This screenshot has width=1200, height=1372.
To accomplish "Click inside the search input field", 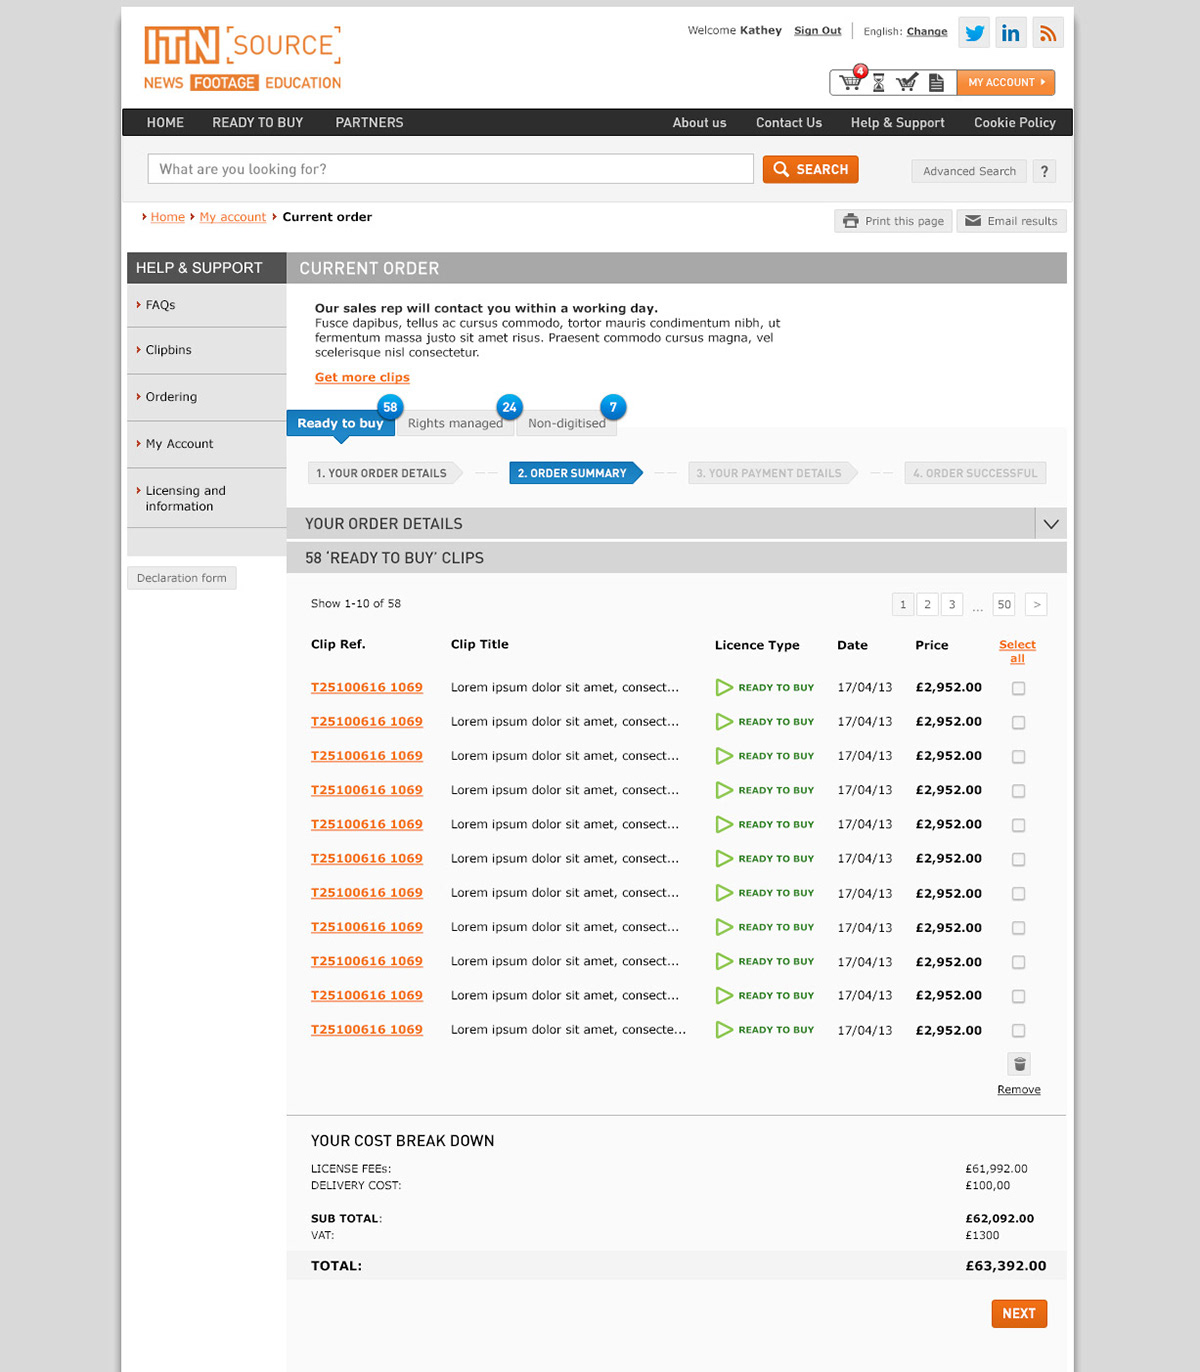I will [x=450, y=168].
